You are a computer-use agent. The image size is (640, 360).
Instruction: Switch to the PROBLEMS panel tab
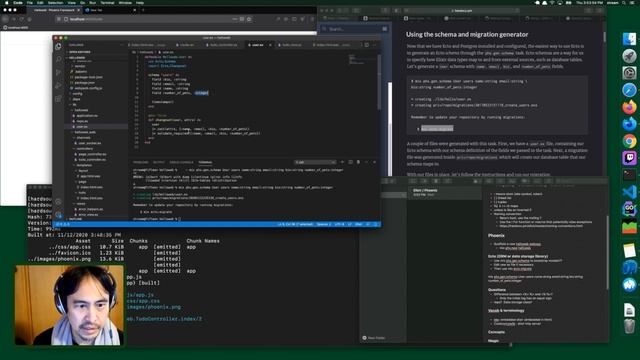click(x=140, y=162)
